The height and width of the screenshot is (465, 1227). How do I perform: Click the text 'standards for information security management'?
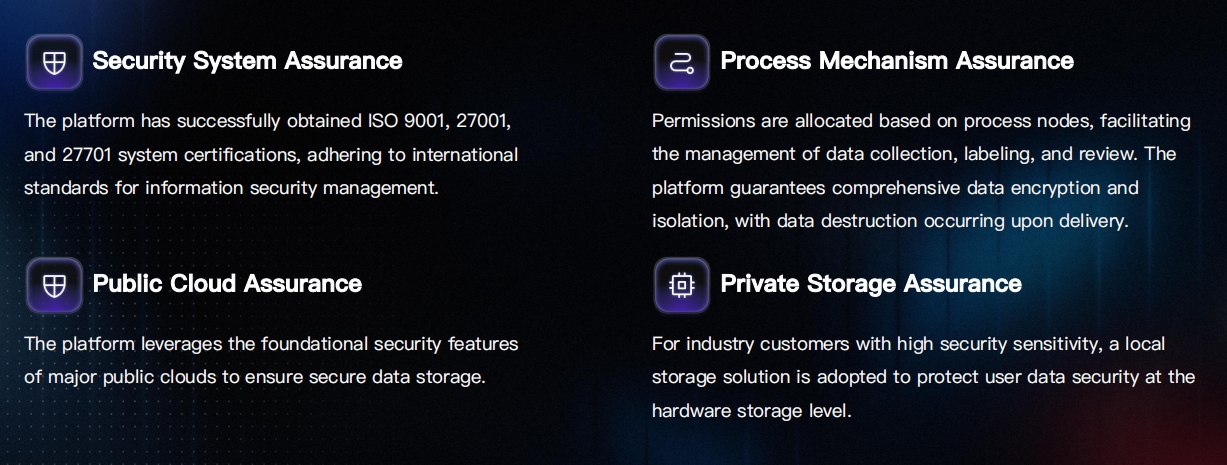231,188
